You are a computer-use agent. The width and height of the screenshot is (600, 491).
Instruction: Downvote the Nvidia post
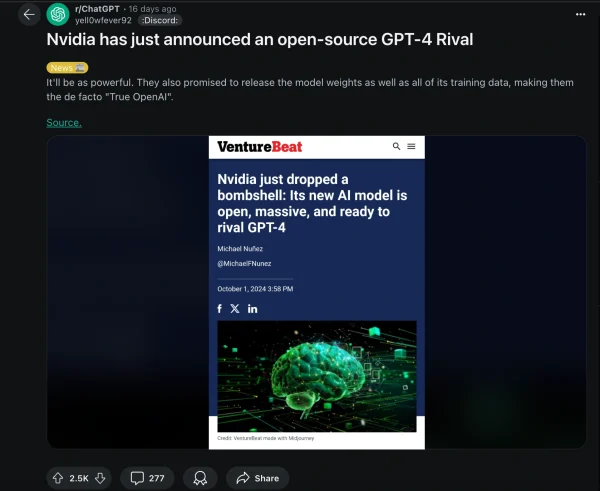[x=100, y=478]
